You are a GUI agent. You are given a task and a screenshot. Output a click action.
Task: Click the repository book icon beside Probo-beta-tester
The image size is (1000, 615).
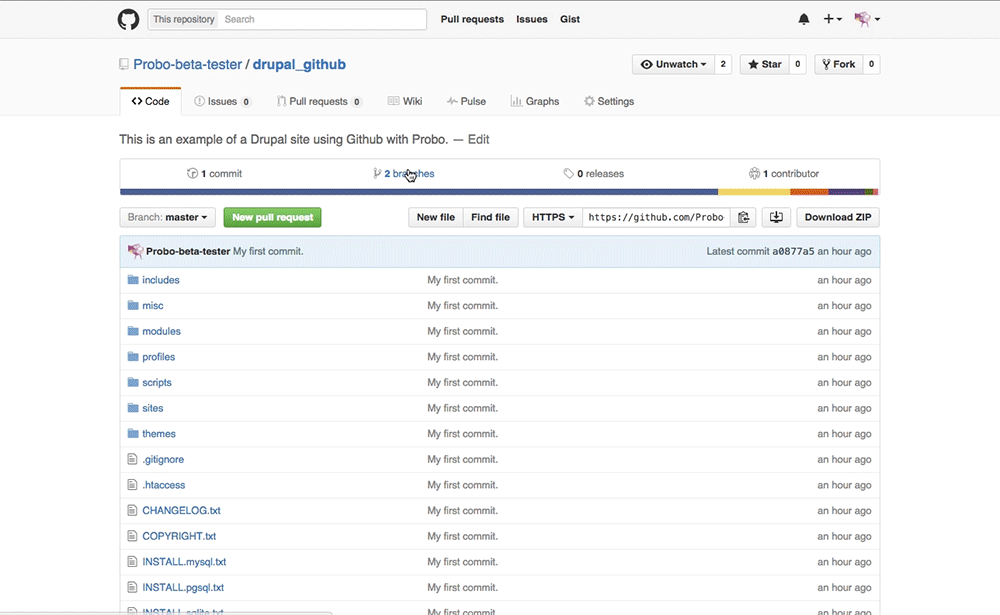point(122,63)
